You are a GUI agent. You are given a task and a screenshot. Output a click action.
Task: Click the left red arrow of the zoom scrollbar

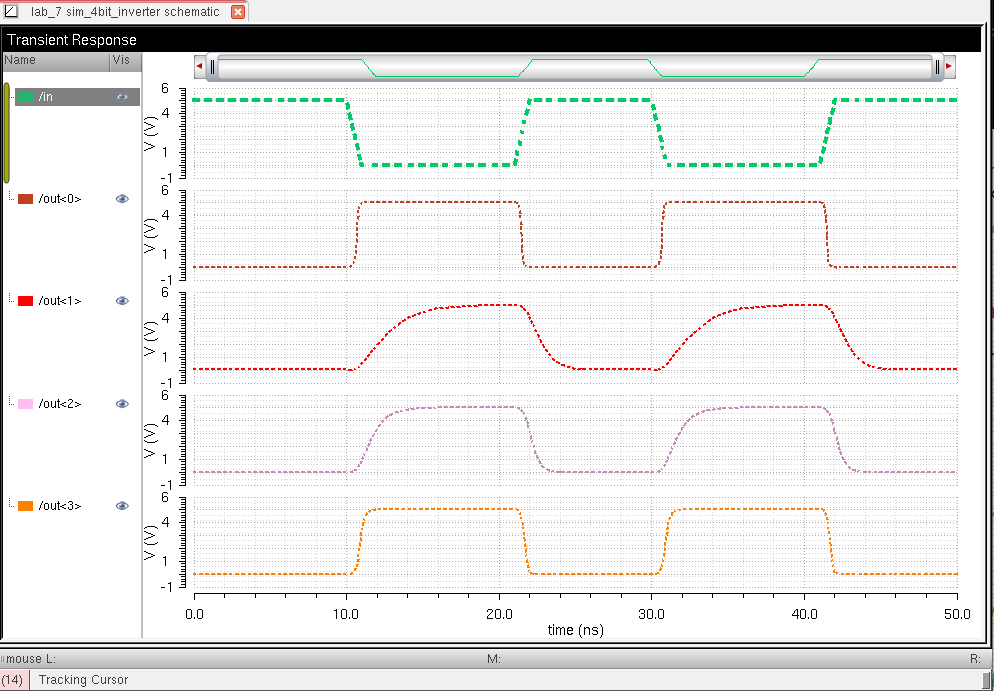pyautogui.click(x=200, y=67)
